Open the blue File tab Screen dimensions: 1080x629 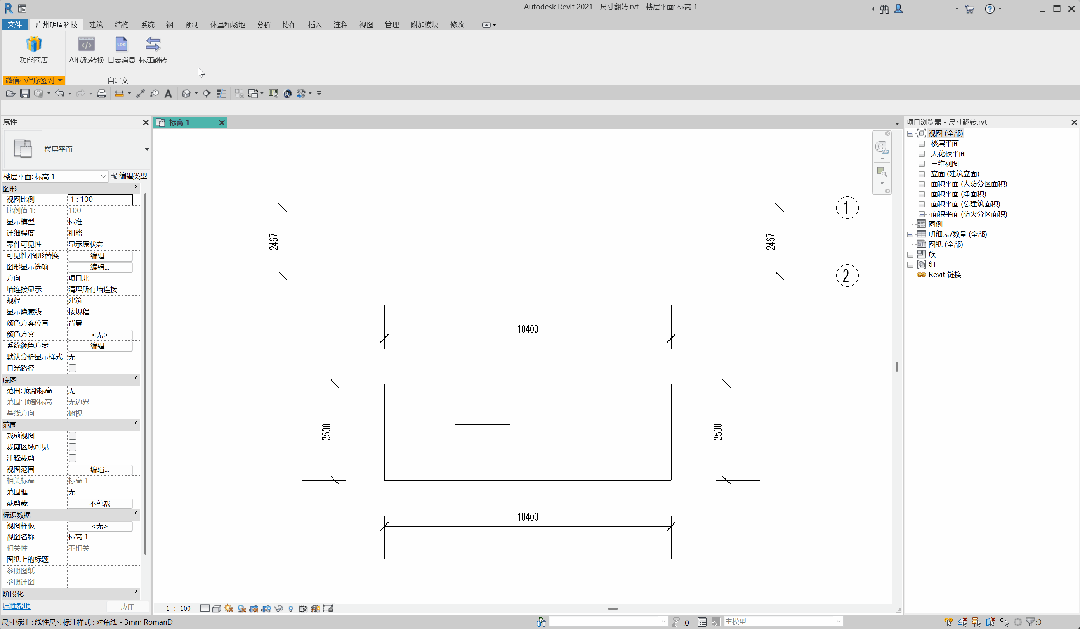coord(14,25)
